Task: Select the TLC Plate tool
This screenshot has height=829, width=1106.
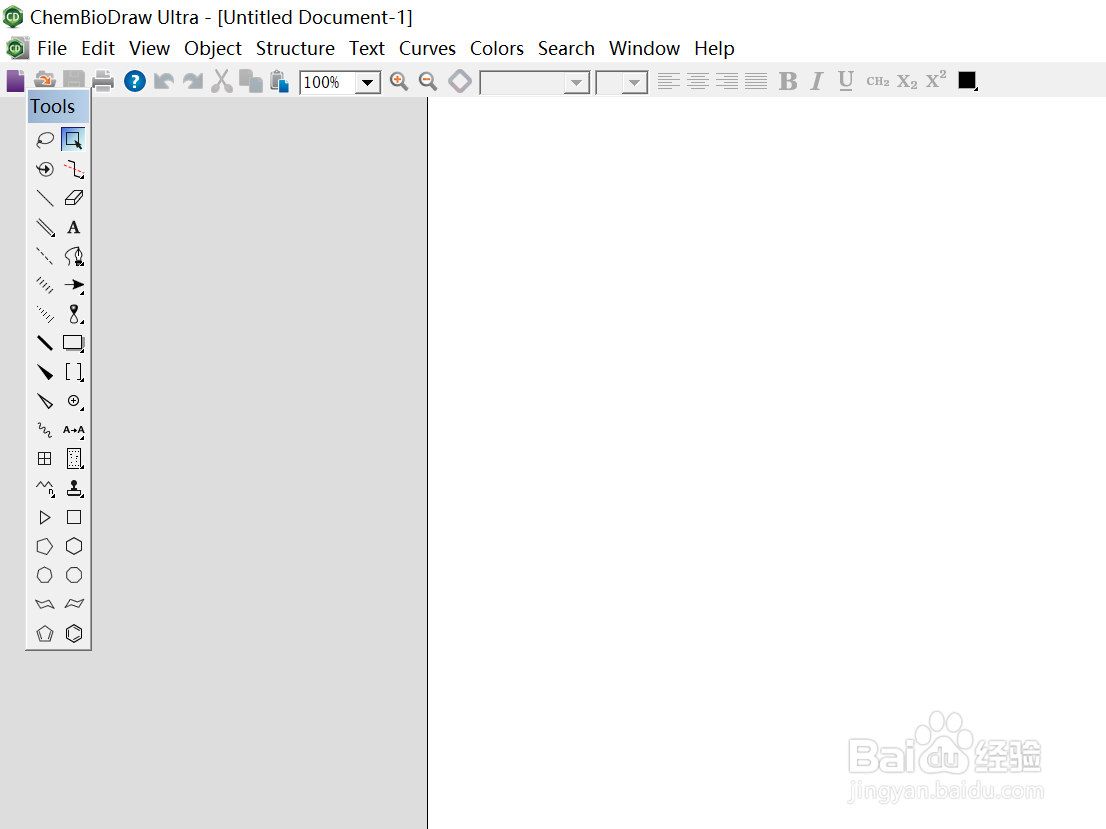Action: pyautogui.click(x=73, y=459)
